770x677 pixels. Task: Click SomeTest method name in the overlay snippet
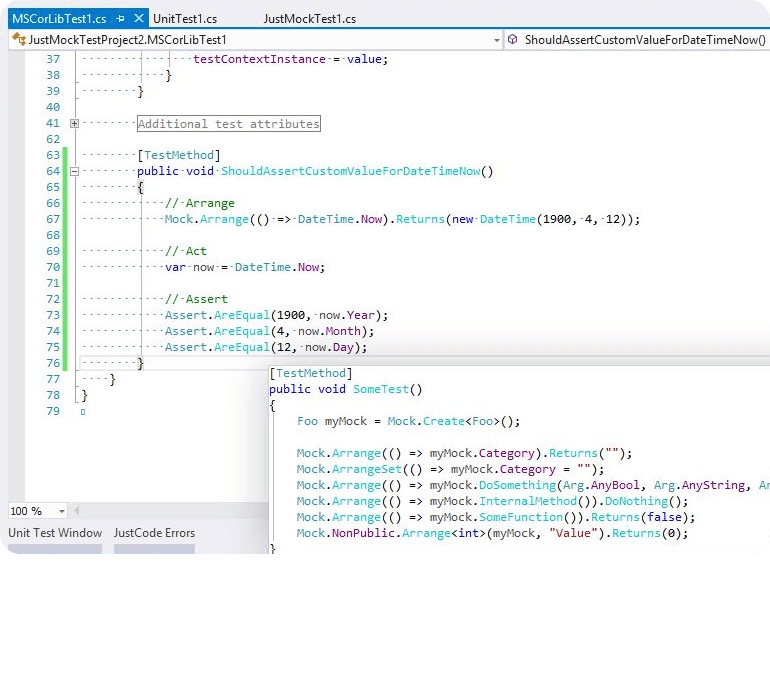click(x=381, y=389)
